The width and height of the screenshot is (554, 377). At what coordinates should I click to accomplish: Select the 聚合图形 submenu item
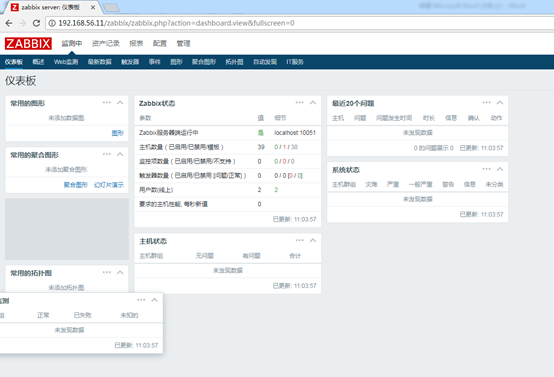[x=204, y=62]
